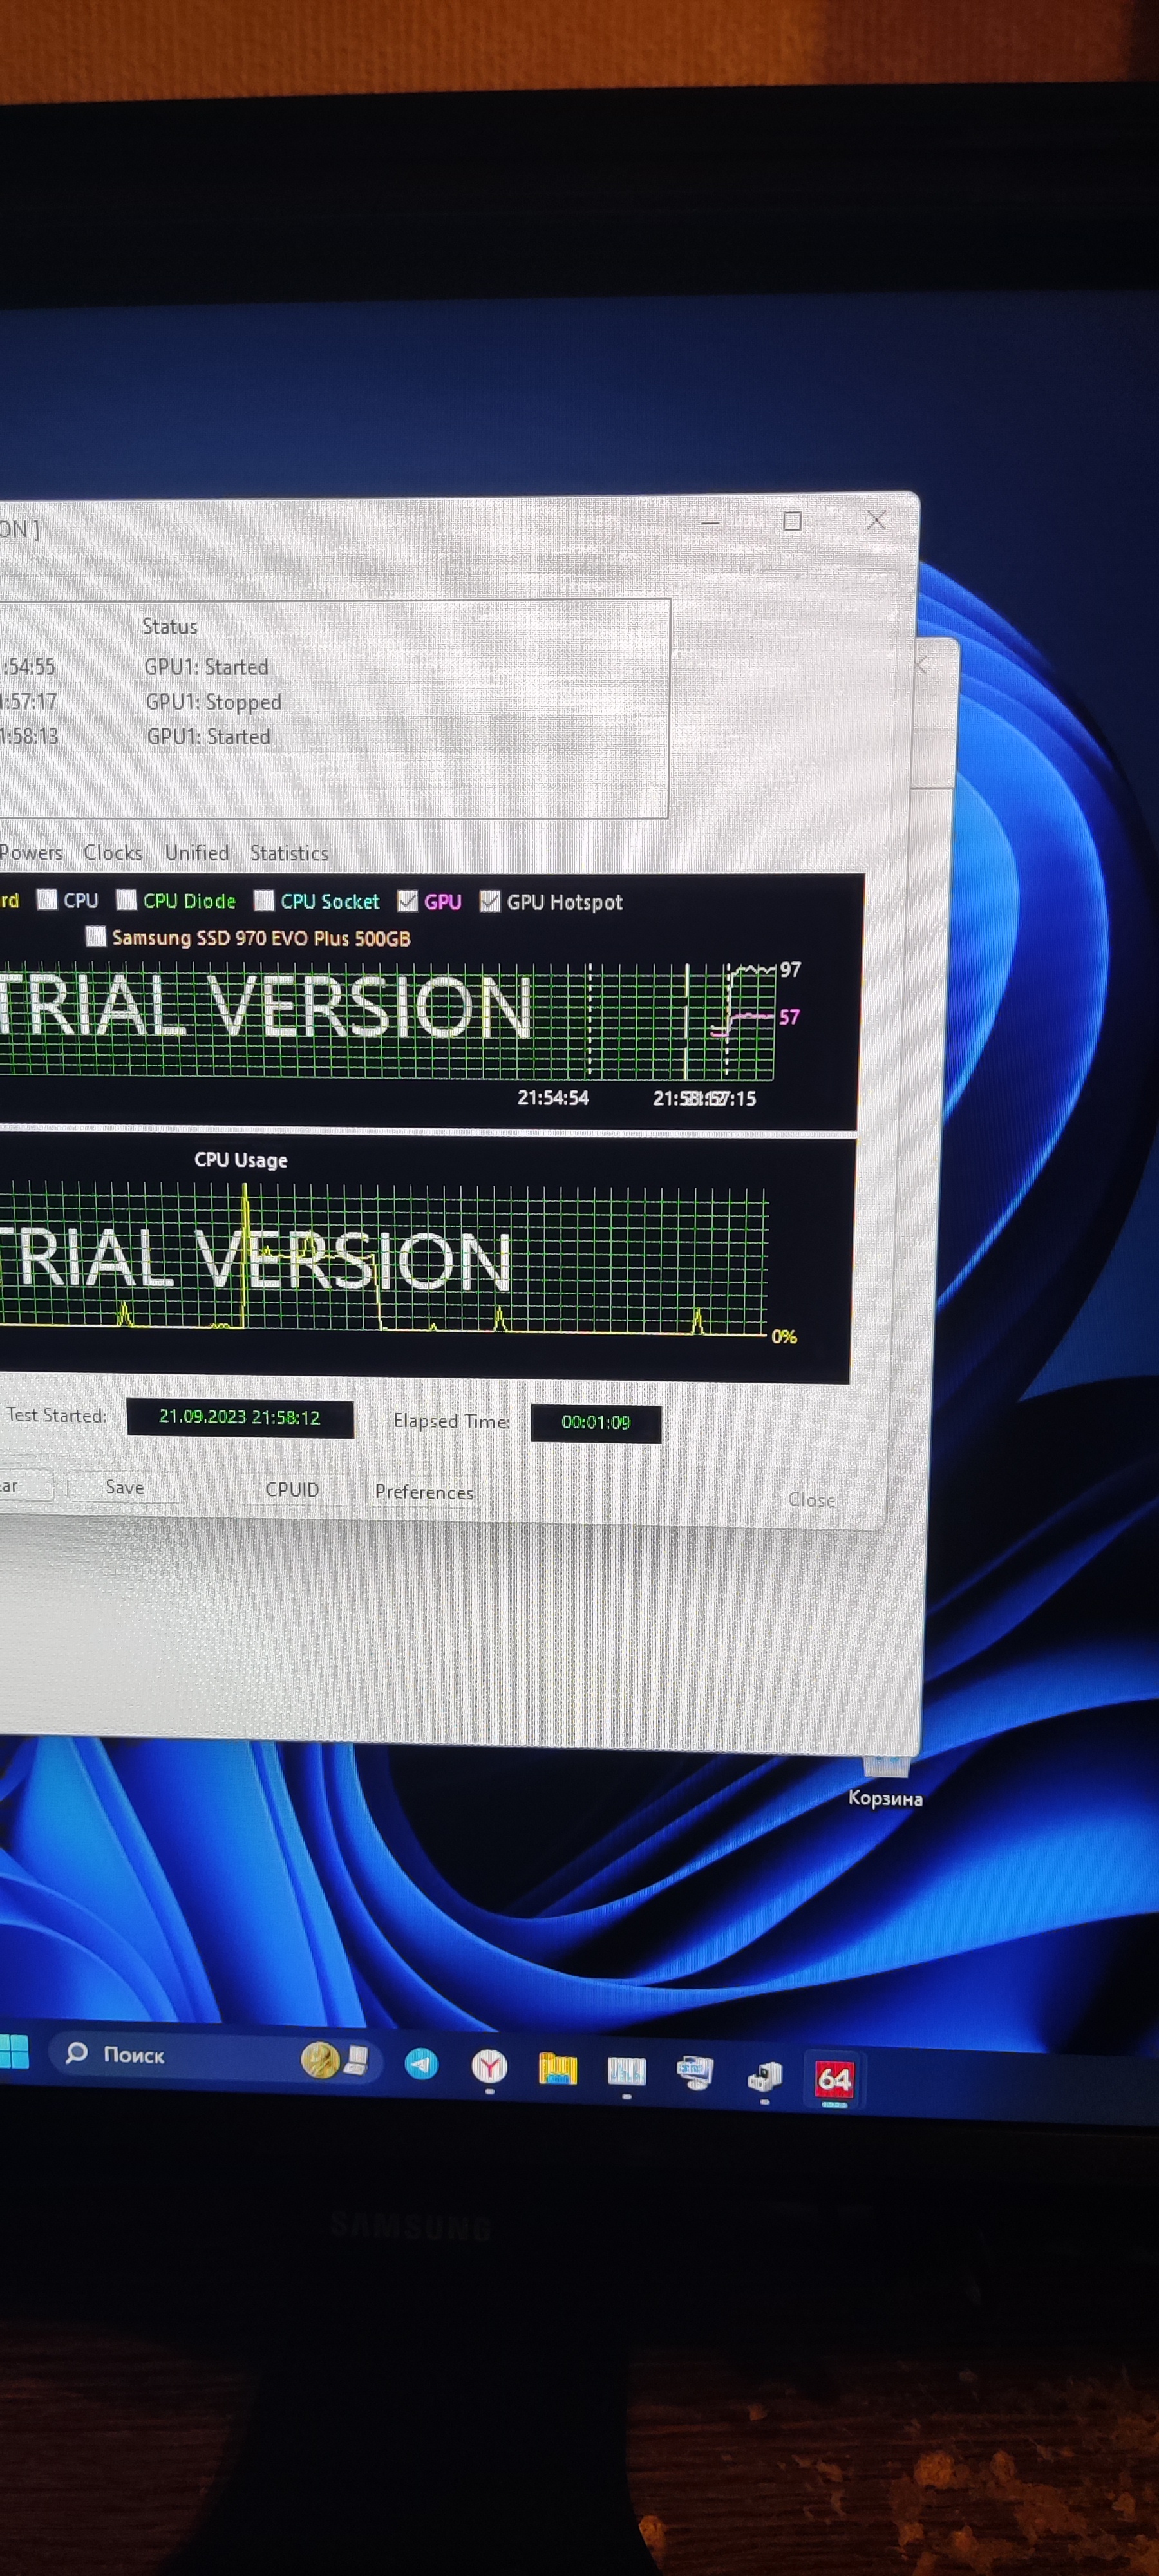
Task: Switch to the AIDA64 taskbar icon
Action: point(834,2079)
